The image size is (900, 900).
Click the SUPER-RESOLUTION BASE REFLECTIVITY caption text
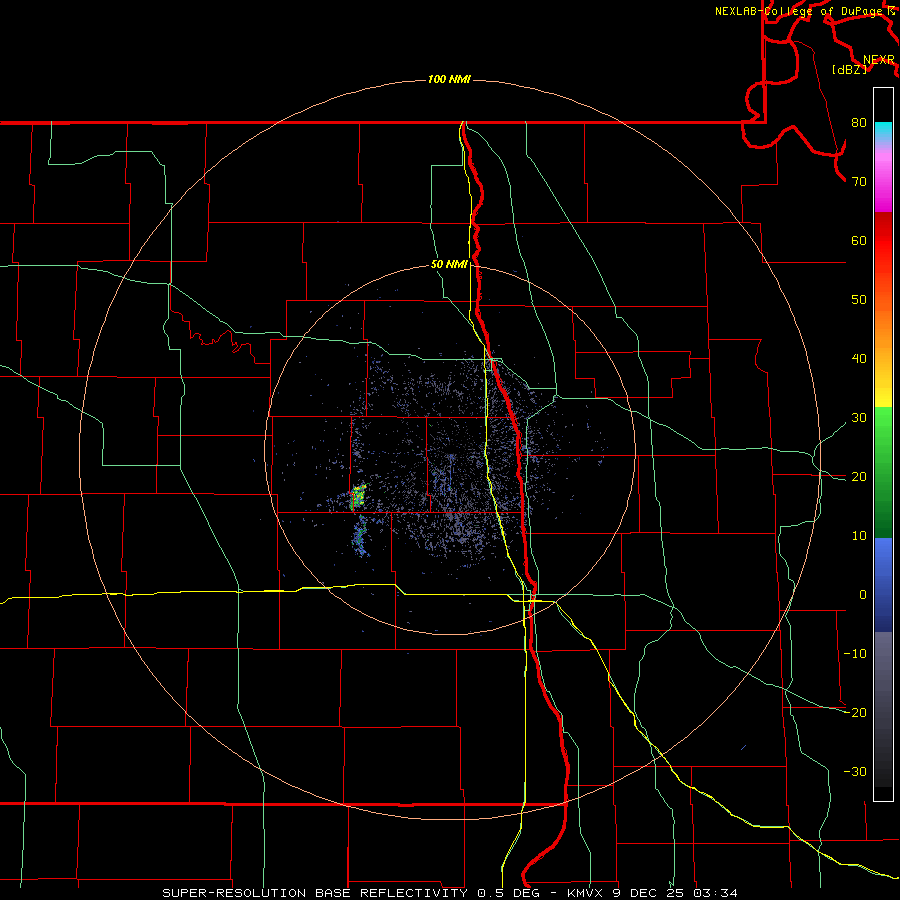pos(315,893)
